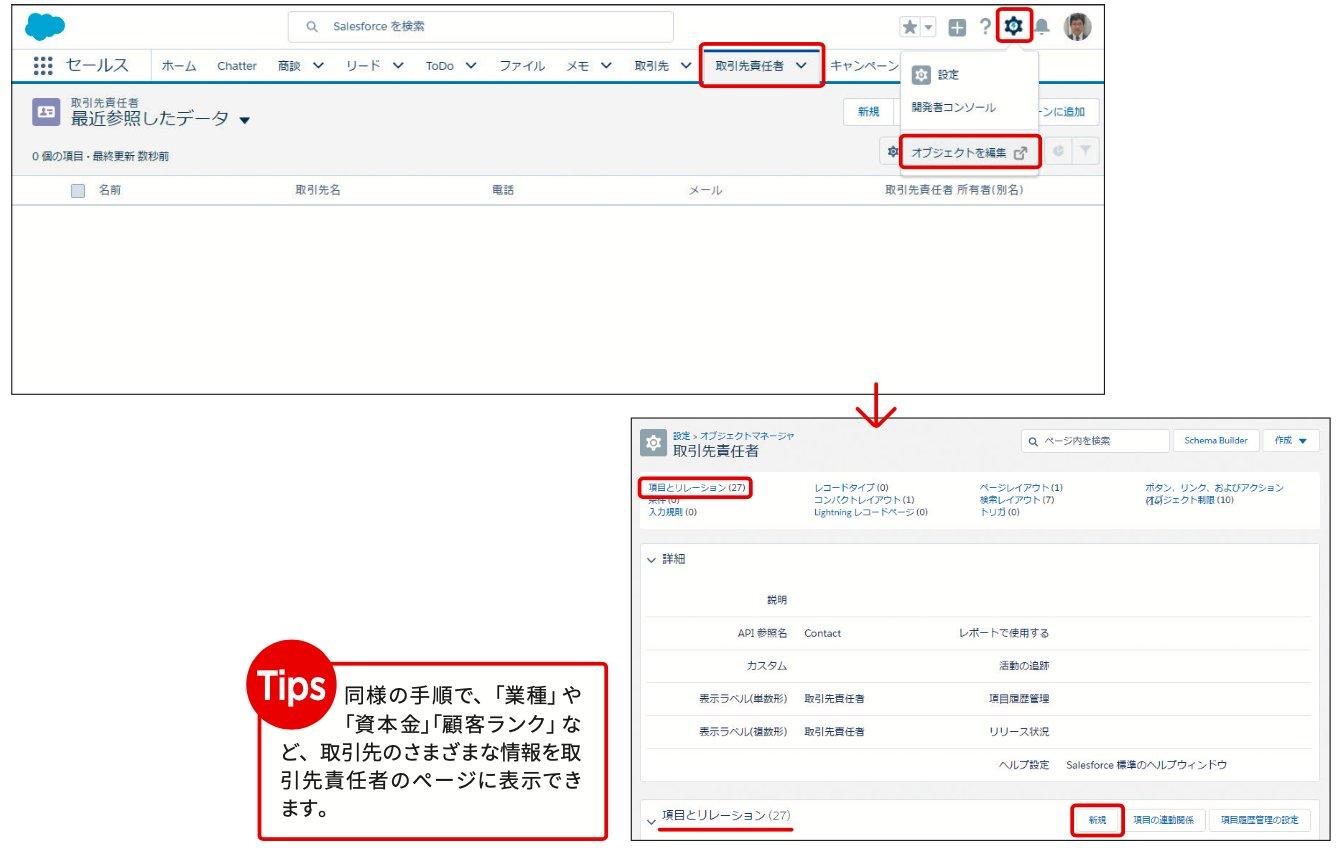Screen dimensions: 1341x852
Task: Click the 設定 breadcrumb link
Action: pos(681,436)
